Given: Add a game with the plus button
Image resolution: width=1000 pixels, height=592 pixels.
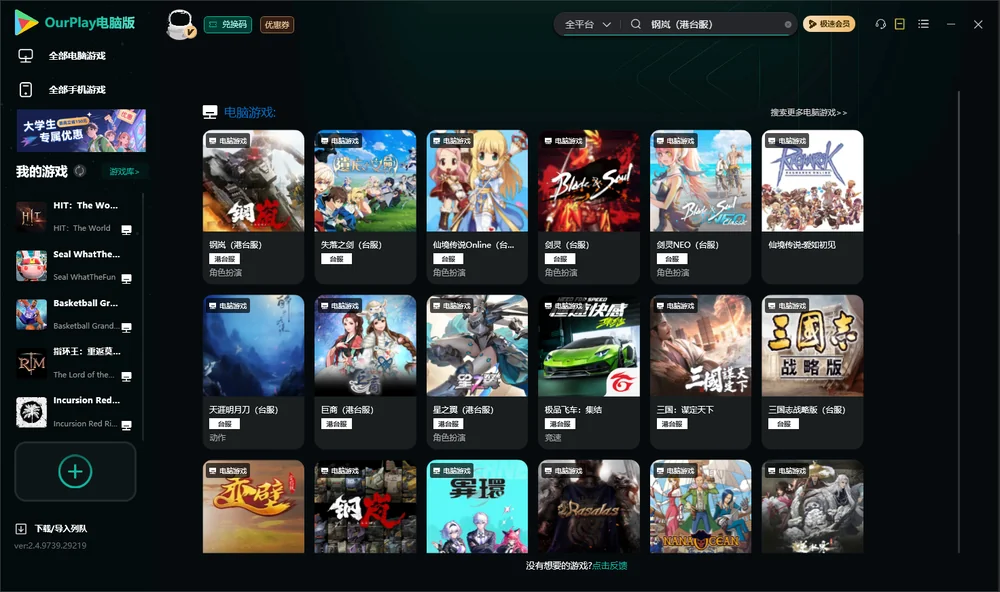Looking at the screenshot, I should tap(75, 471).
